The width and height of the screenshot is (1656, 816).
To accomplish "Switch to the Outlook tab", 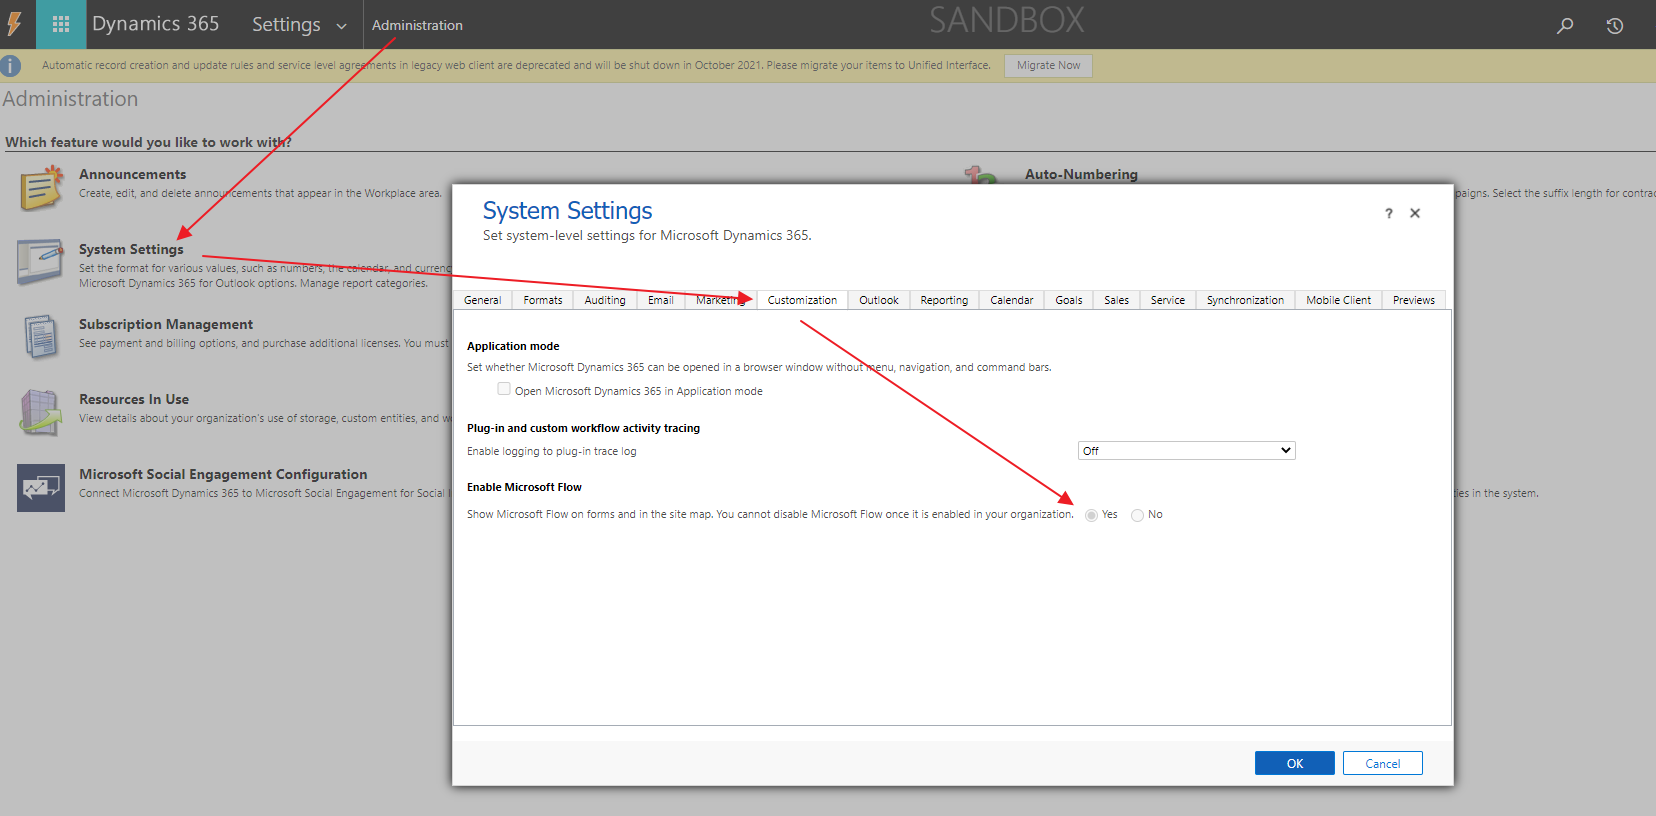I will [879, 300].
